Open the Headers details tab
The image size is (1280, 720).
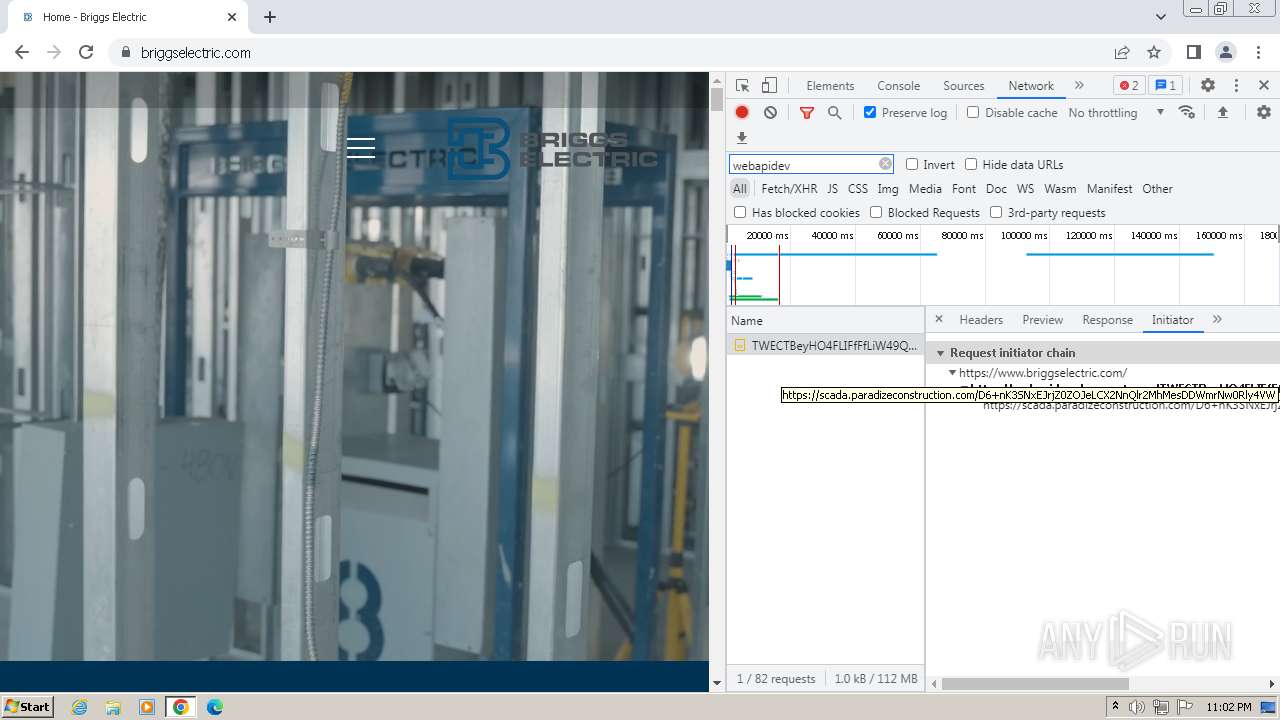[981, 319]
